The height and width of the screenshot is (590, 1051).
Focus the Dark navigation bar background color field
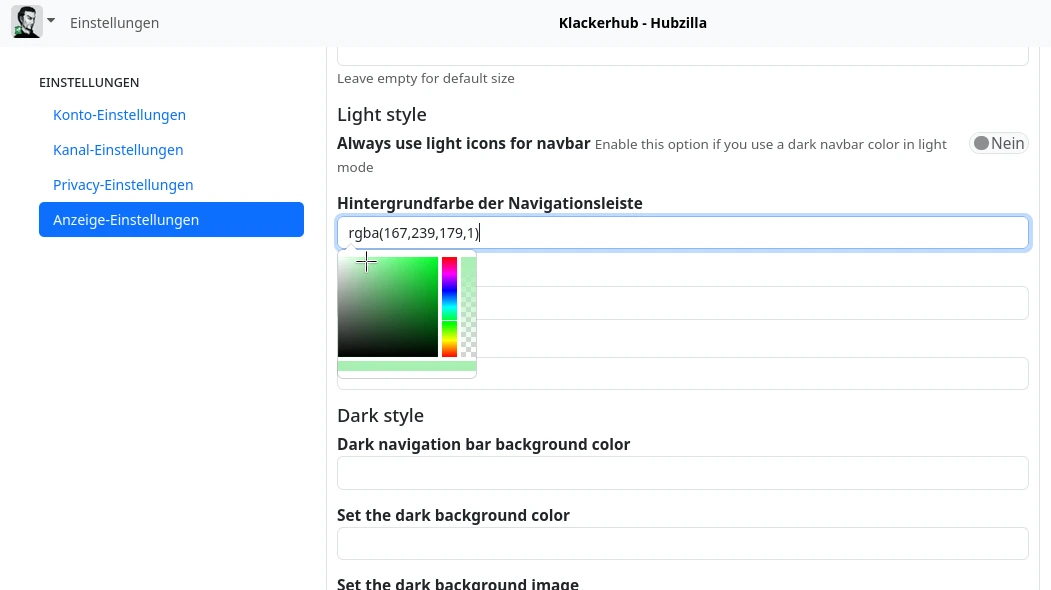[682, 473]
